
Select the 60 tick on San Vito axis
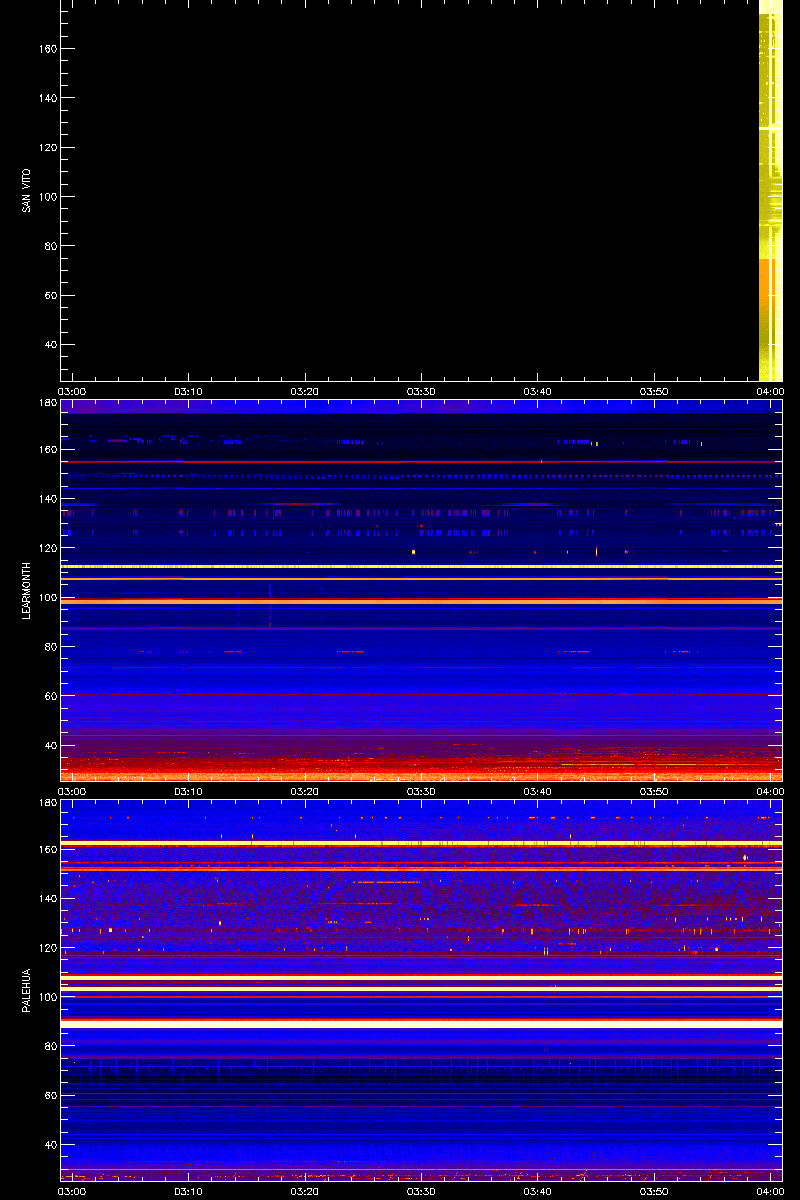click(52, 296)
